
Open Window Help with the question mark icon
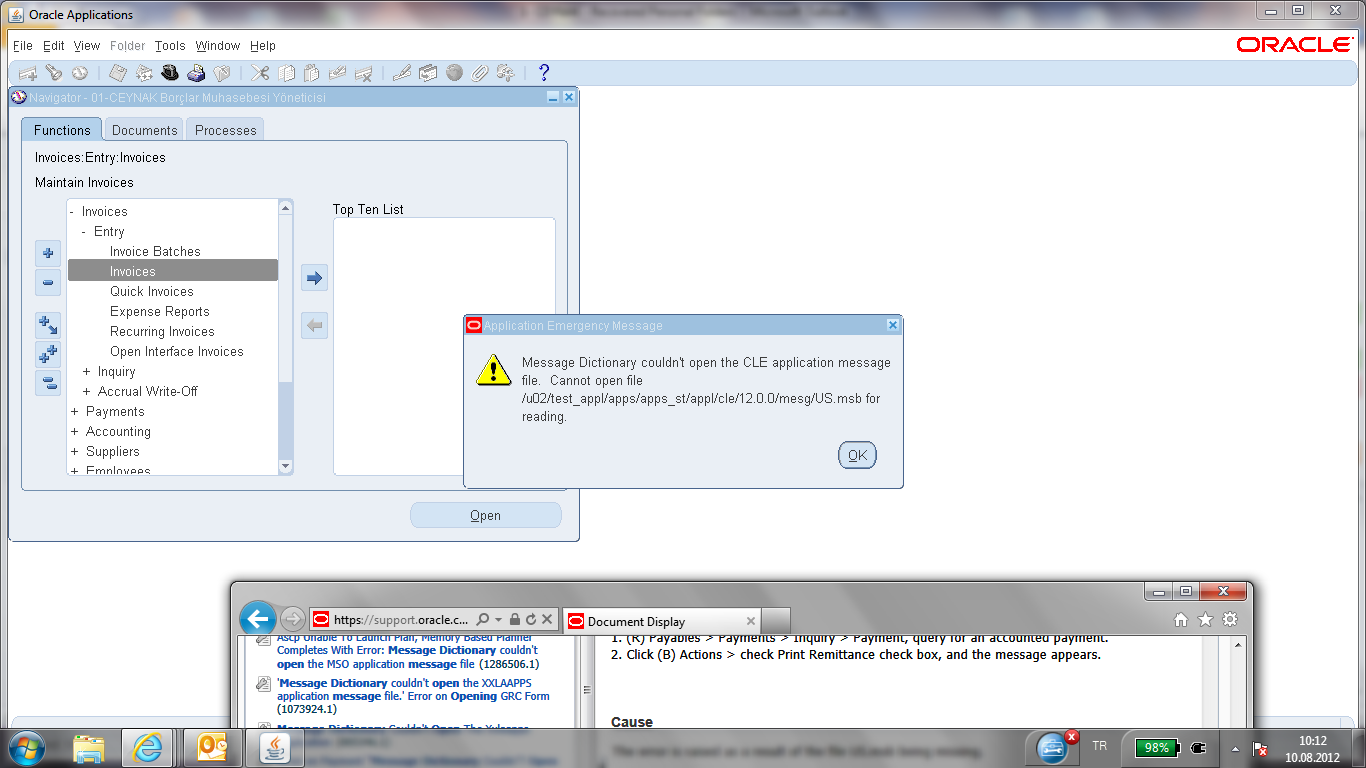(543, 72)
